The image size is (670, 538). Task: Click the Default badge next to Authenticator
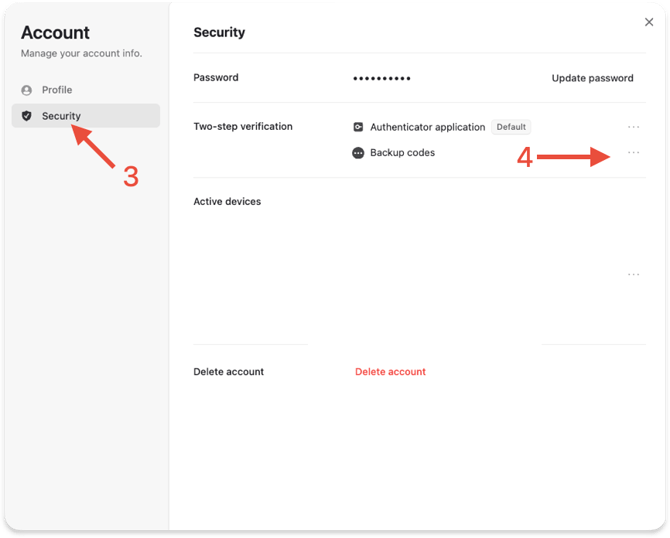(511, 127)
